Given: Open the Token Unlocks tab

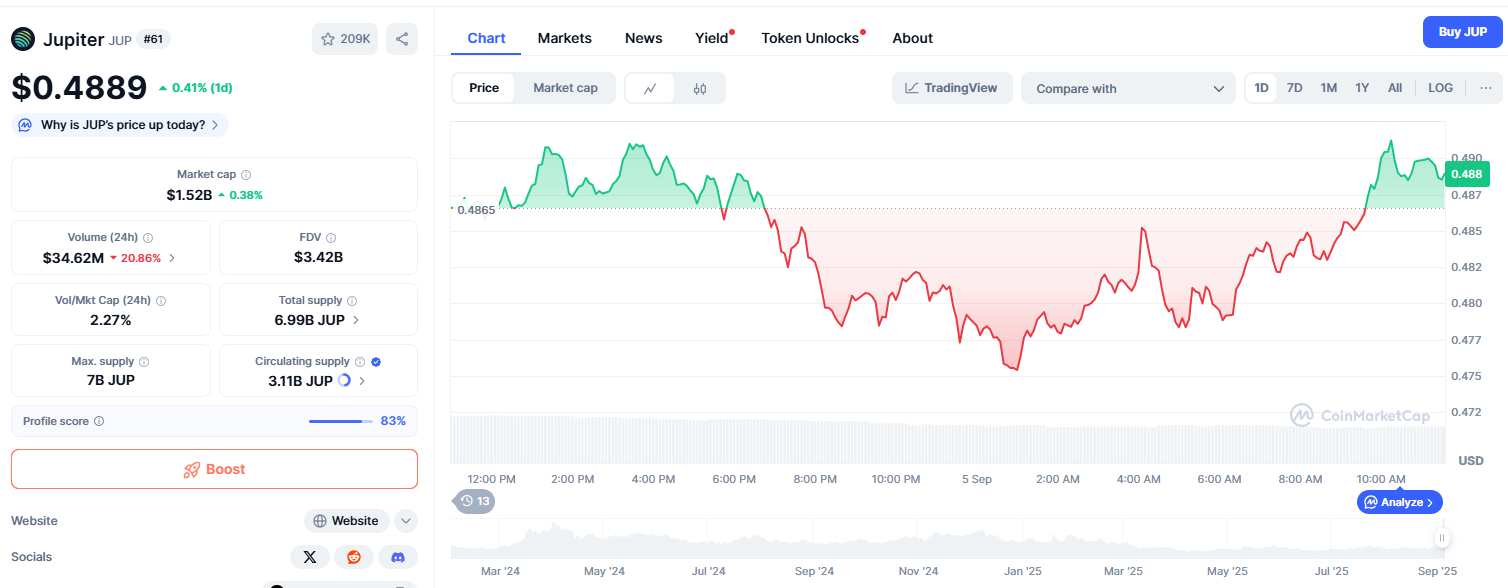Looking at the screenshot, I should pos(811,38).
